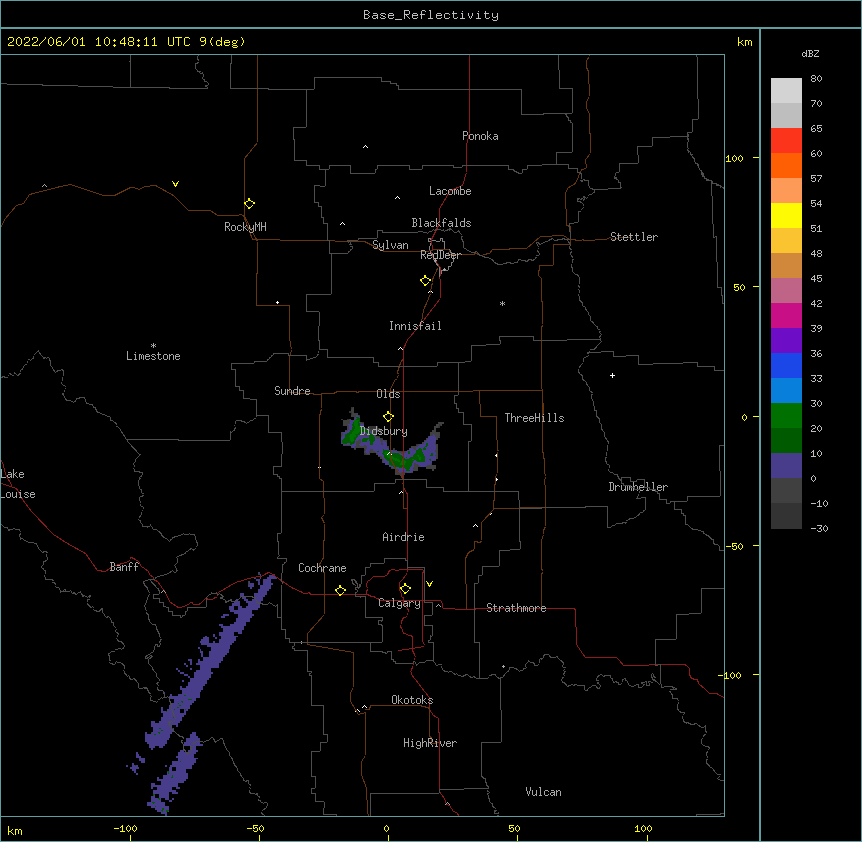The height and width of the screenshot is (842, 862).
Task: Click the Stettler city label
Action: (x=634, y=237)
